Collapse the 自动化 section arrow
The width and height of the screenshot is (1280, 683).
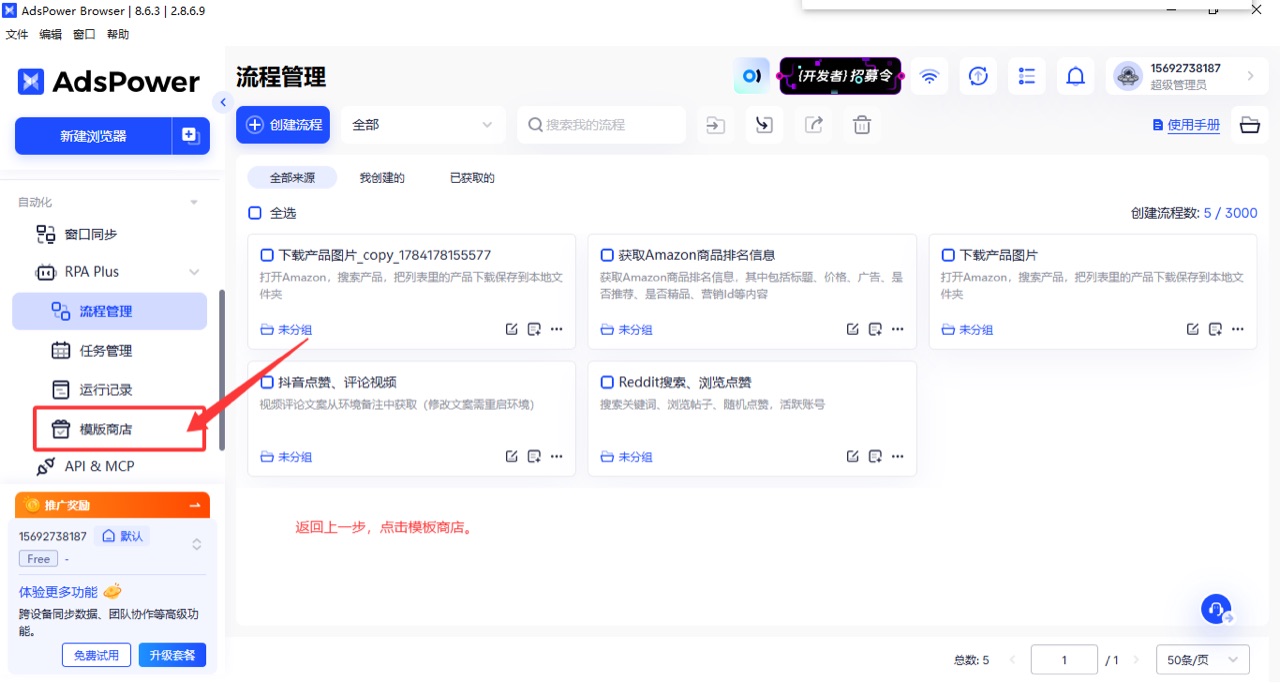pos(194,202)
